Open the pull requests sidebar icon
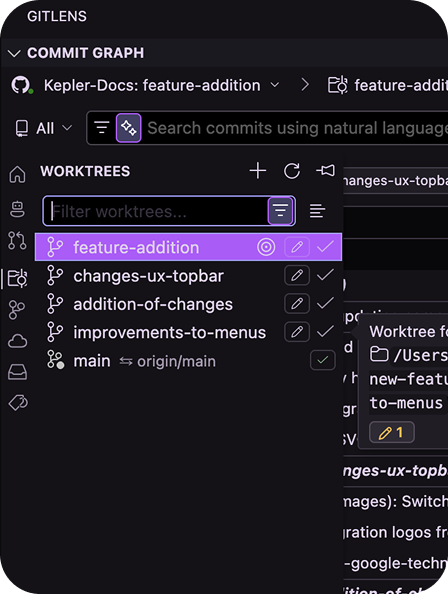The width and height of the screenshot is (448, 594). click(x=17, y=241)
